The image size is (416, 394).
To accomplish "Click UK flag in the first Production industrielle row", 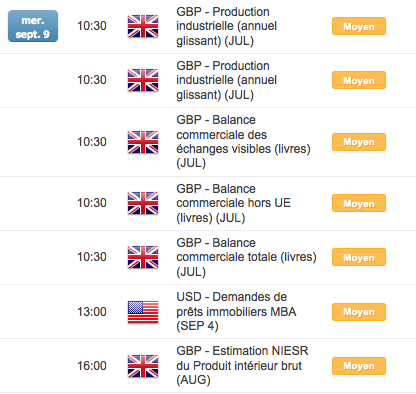I will (x=143, y=26).
